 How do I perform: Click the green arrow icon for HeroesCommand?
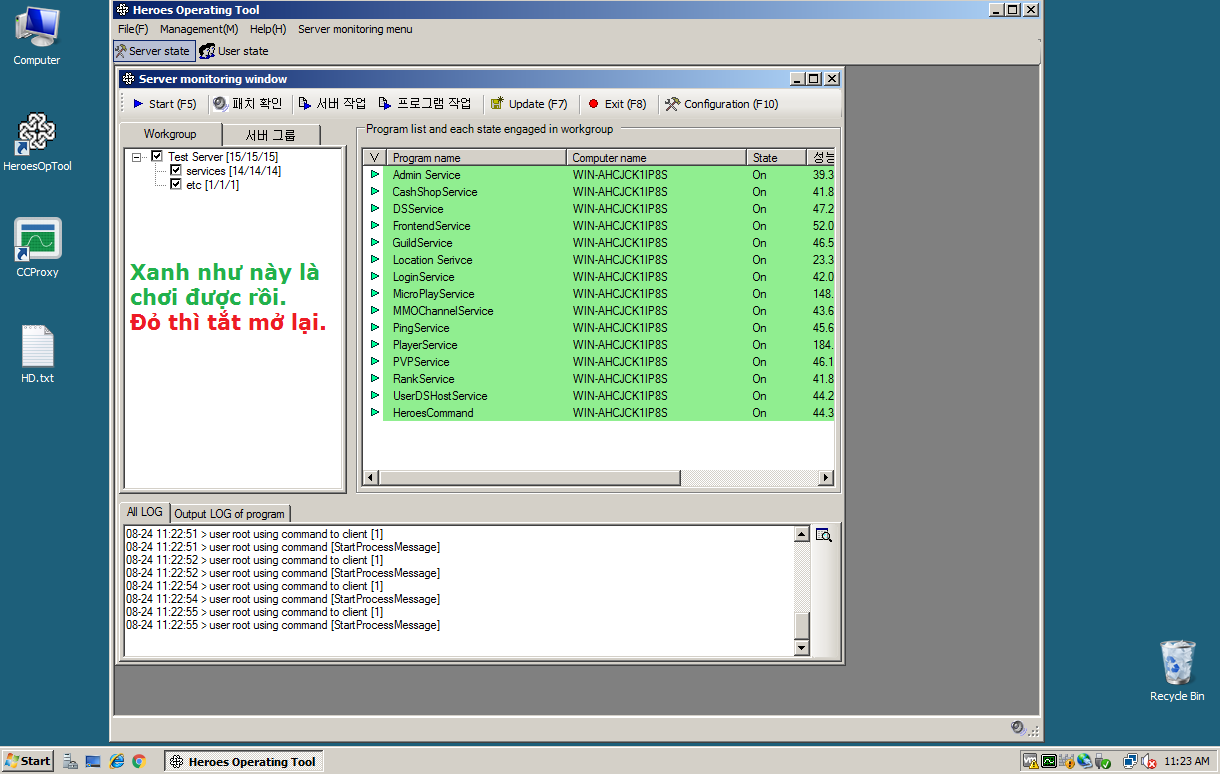(375, 412)
